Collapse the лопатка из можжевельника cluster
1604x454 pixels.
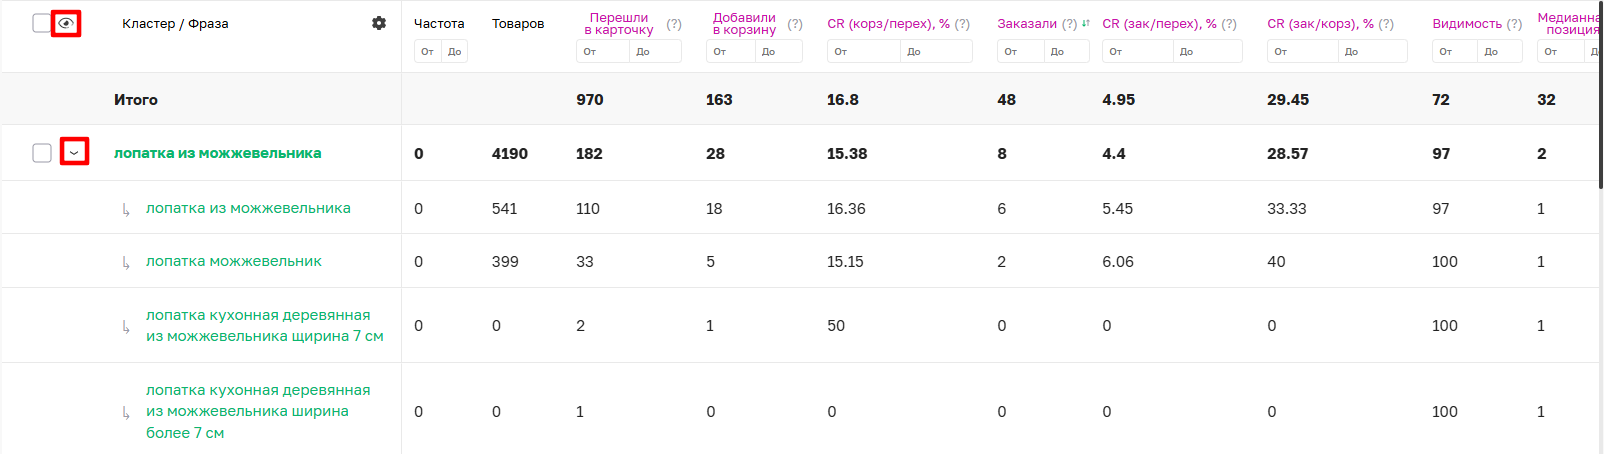74,152
